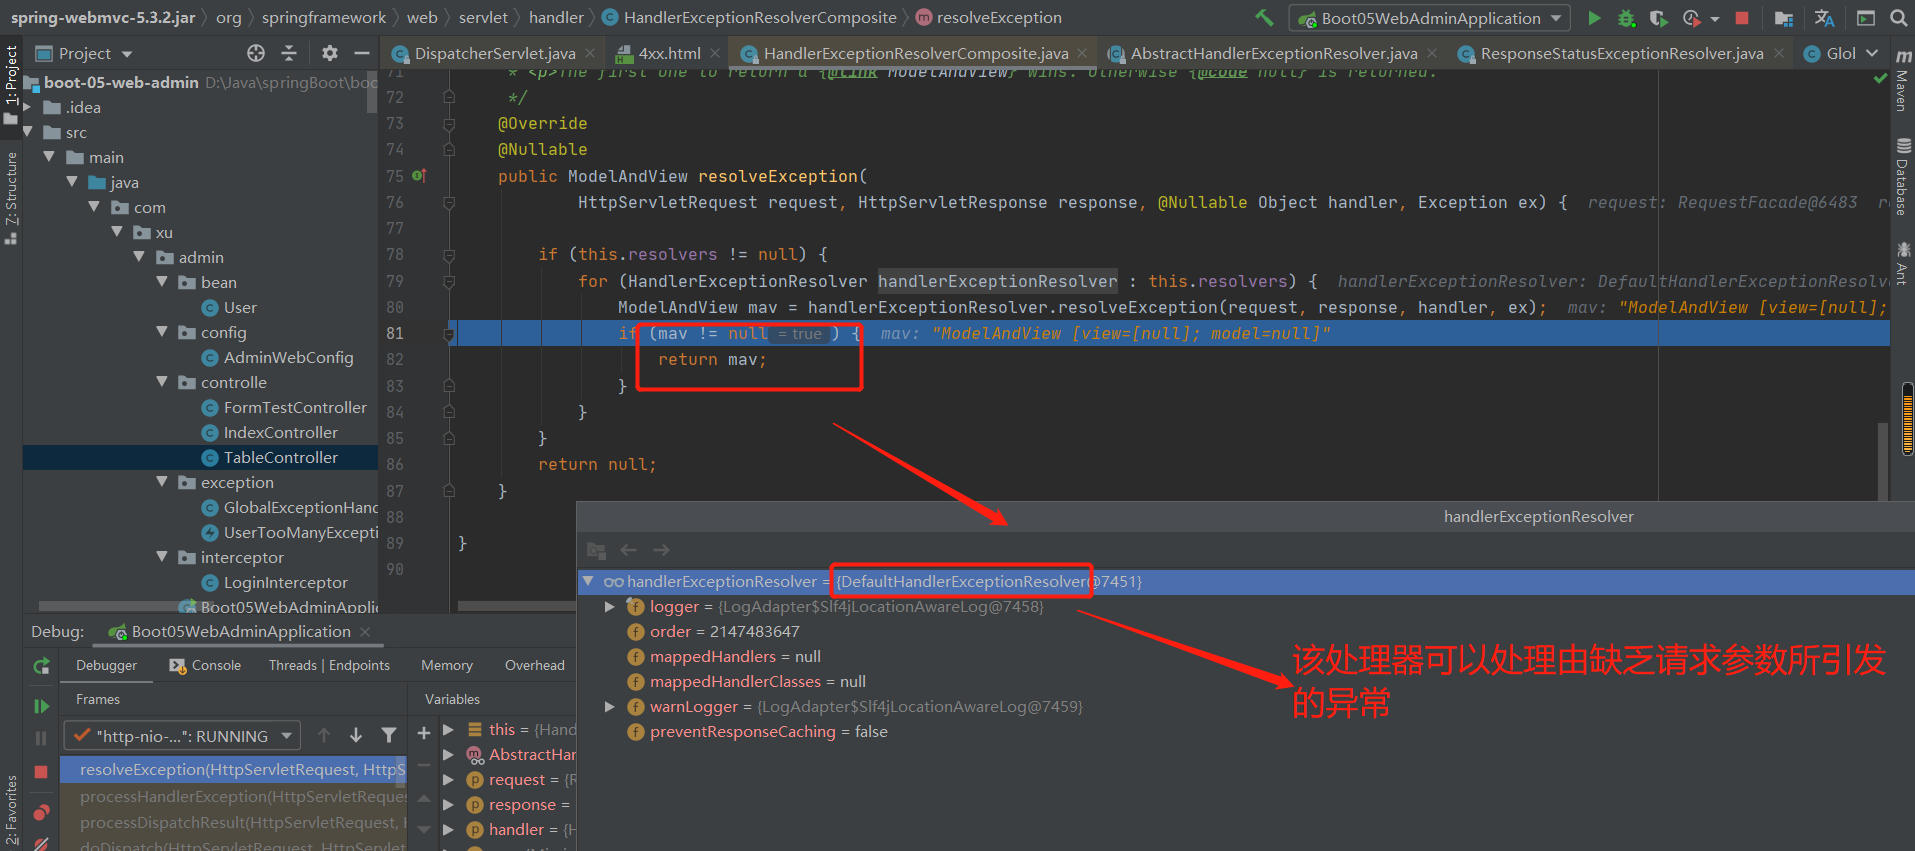Screen dimensions: 1915x851
Task: Open the Memory tab
Action: [447, 666]
